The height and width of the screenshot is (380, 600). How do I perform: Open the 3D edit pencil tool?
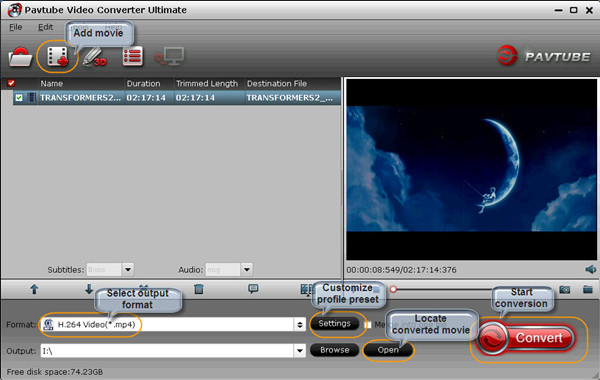click(x=95, y=57)
